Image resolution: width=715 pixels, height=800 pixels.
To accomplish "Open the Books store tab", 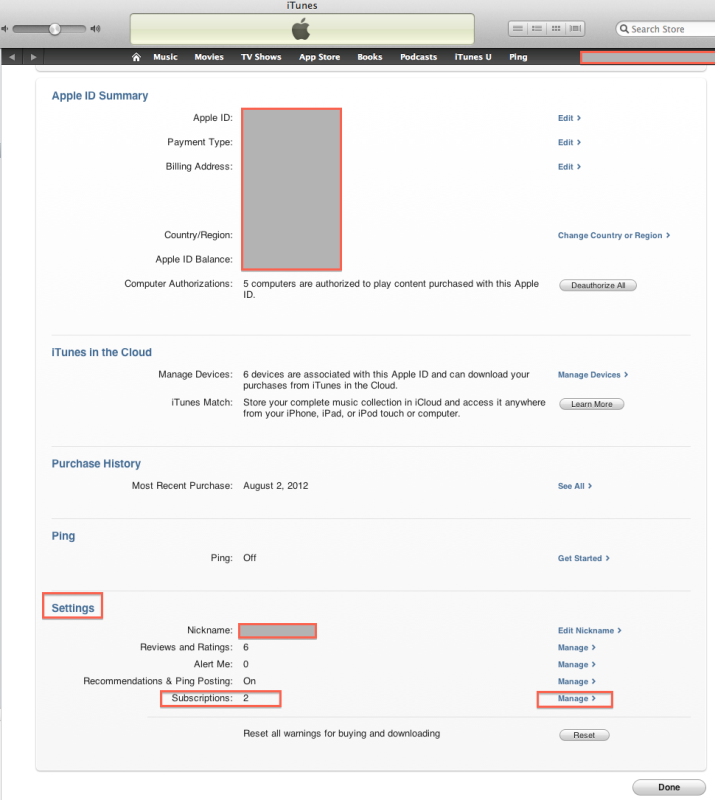I will click(x=369, y=57).
